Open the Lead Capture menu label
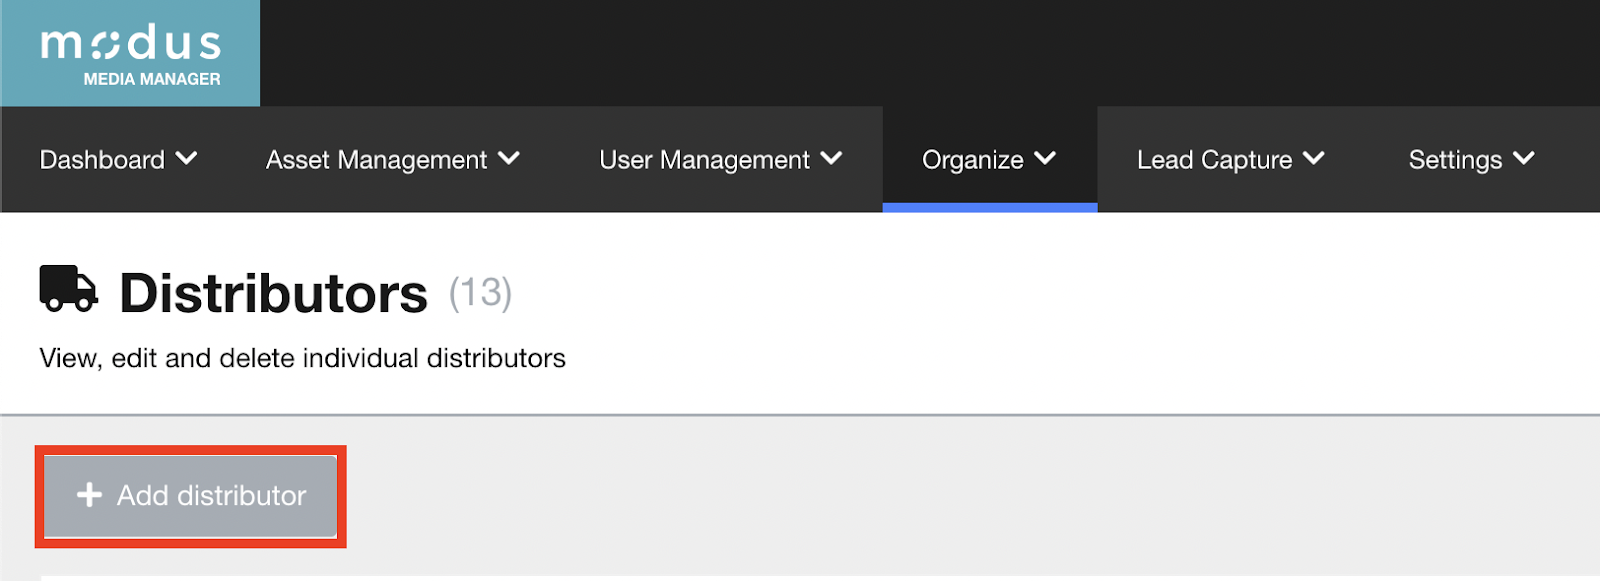 1214,160
